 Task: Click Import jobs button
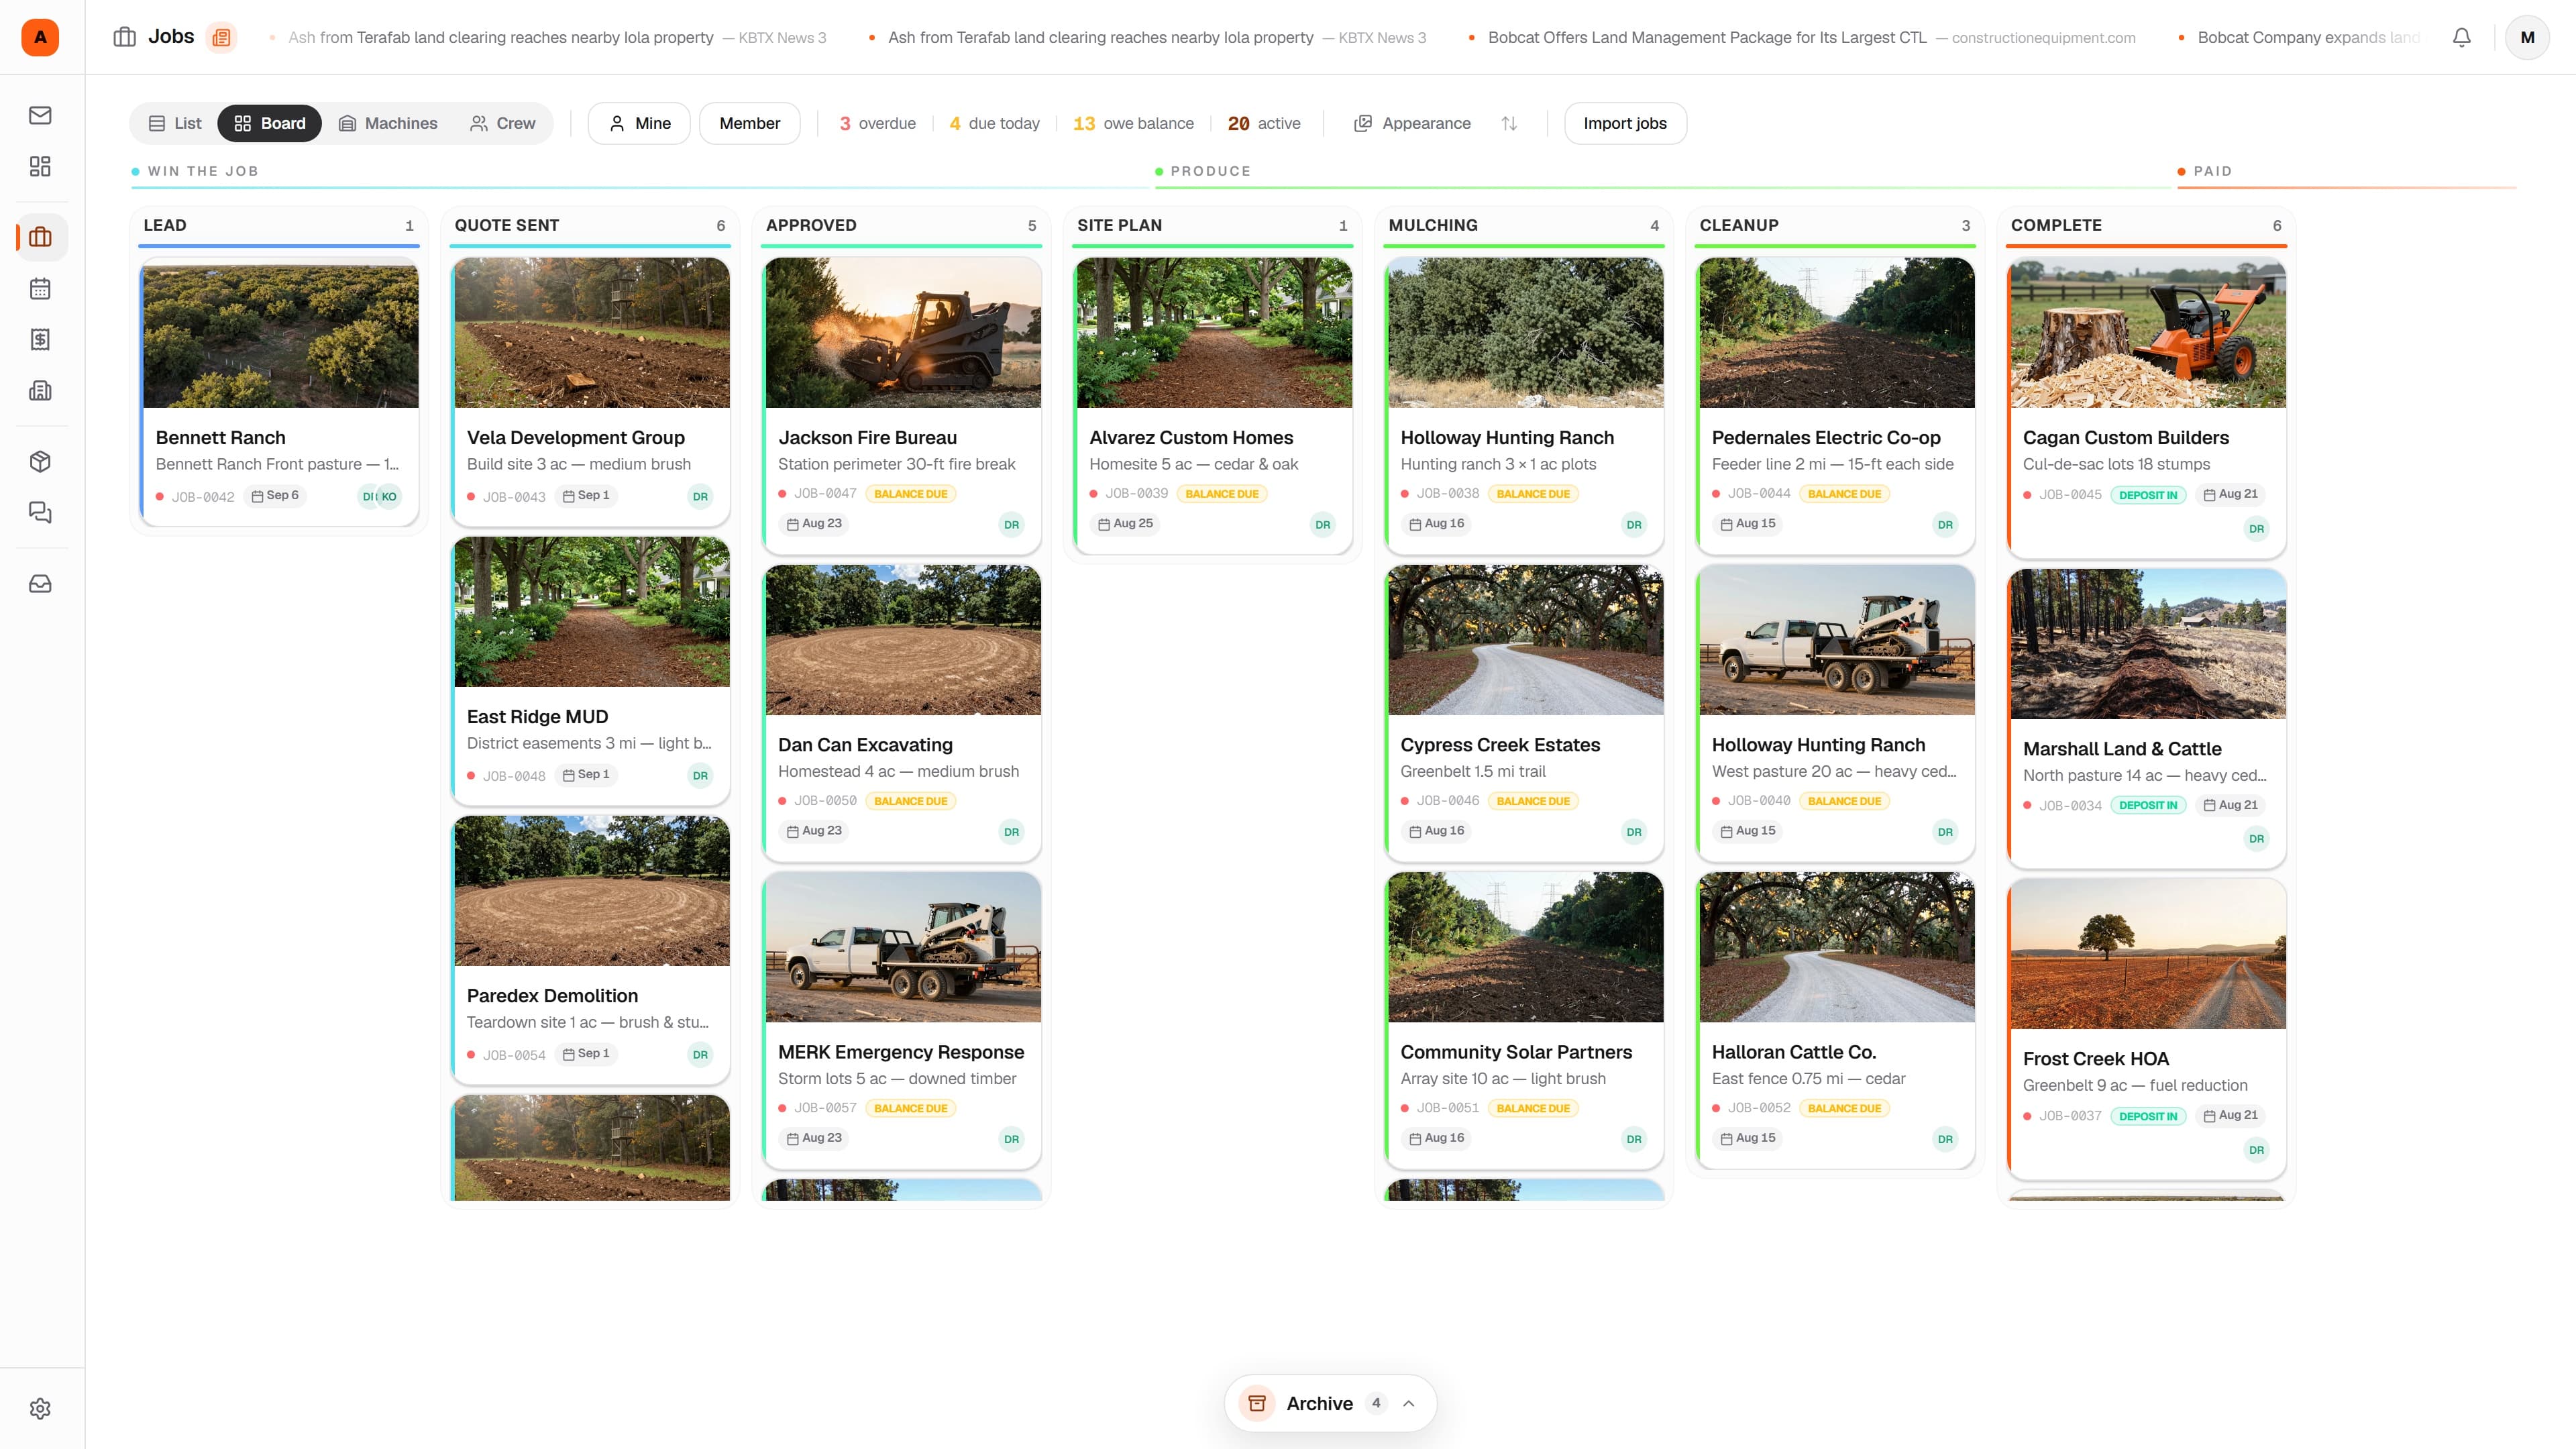click(x=1625, y=123)
